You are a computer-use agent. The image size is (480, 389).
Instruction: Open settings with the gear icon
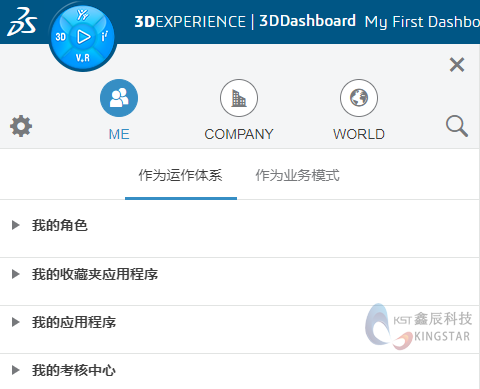[x=21, y=126]
